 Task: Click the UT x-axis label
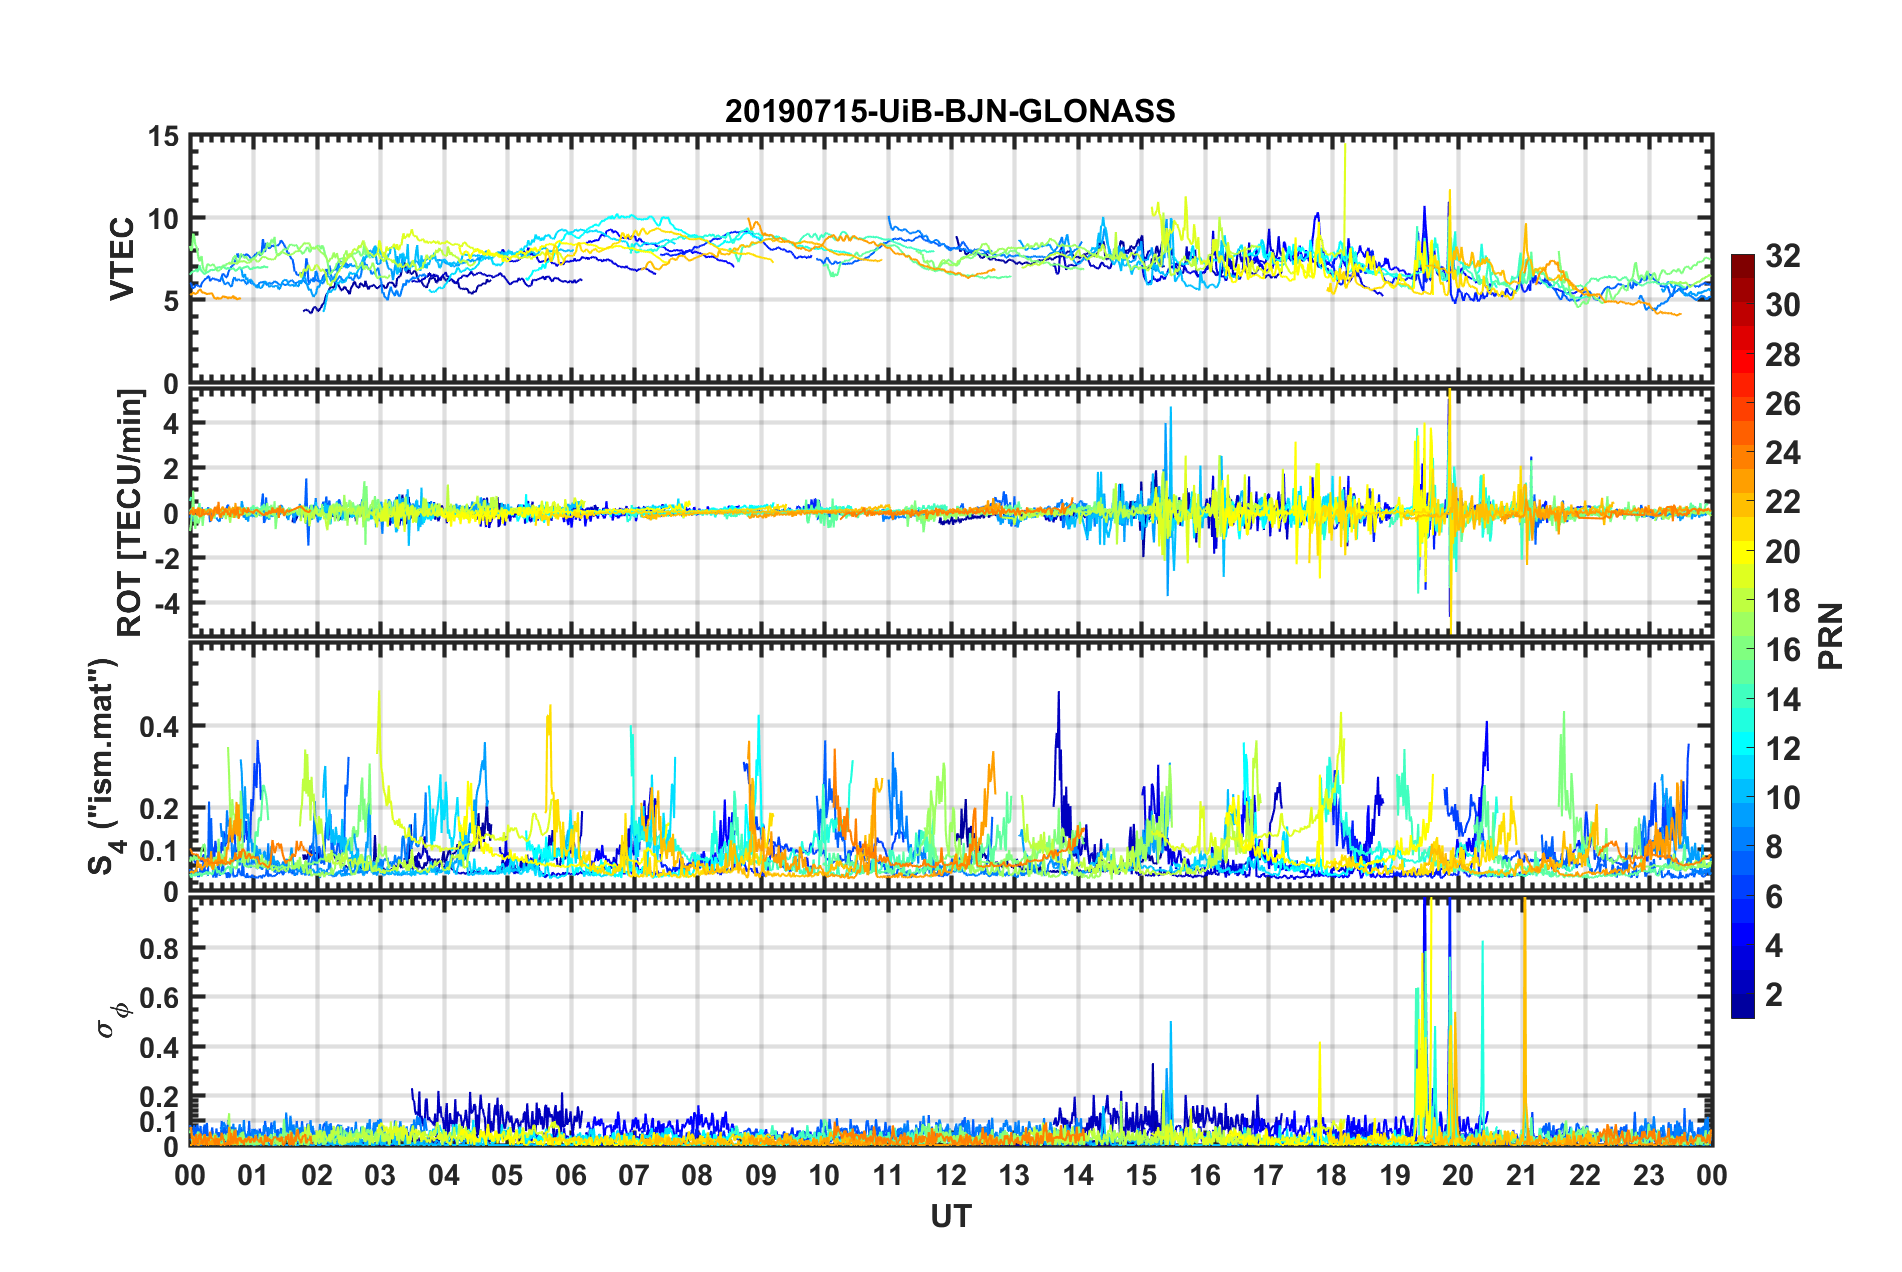click(x=951, y=1216)
